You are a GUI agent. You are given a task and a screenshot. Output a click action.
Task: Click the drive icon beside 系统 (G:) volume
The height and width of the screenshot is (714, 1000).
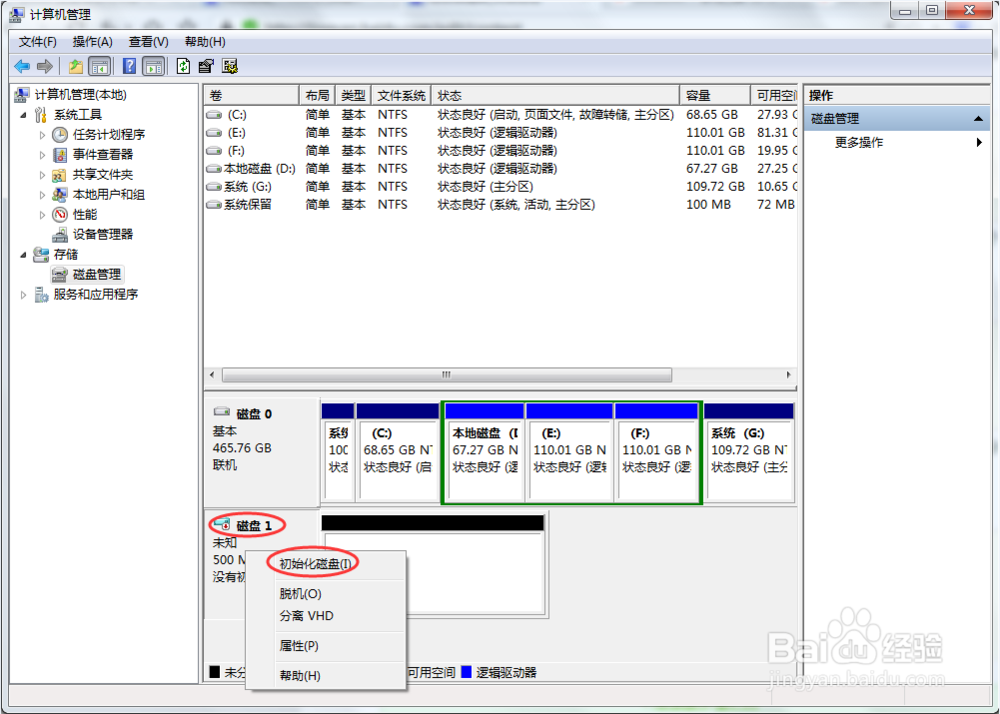point(215,187)
